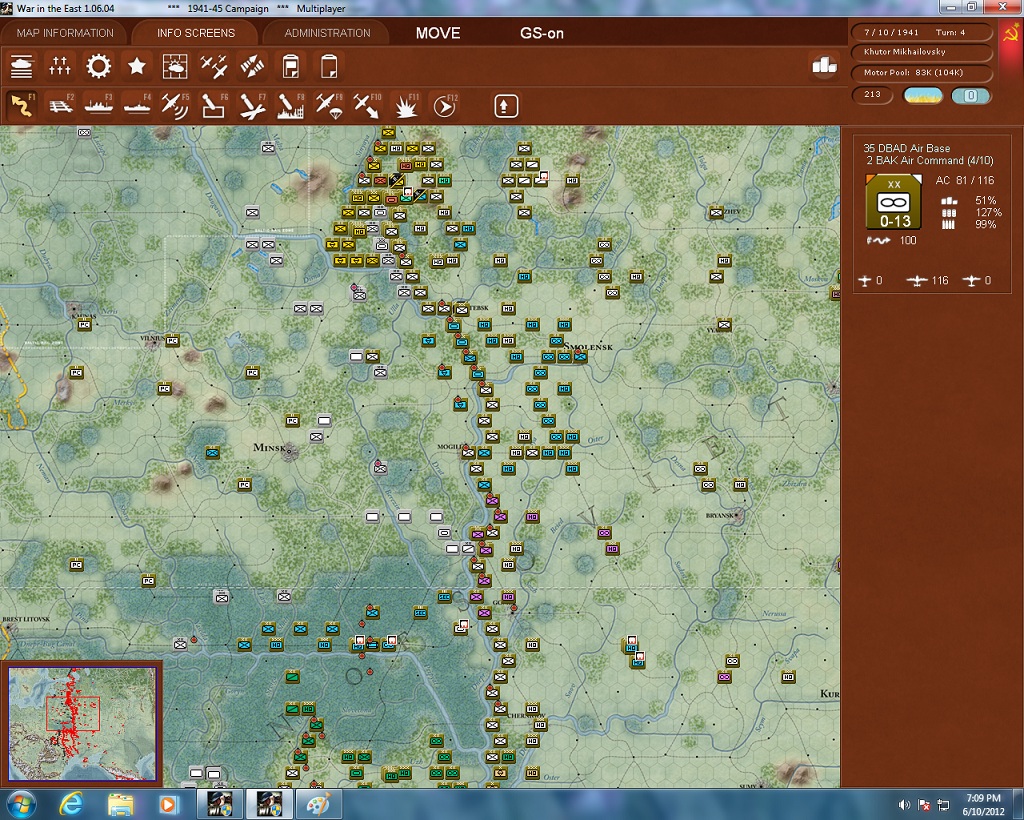The width and height of the screenshot is (1024, 820).
Task: Open the air doctrine icon with planes
Action: pos(214,67)
